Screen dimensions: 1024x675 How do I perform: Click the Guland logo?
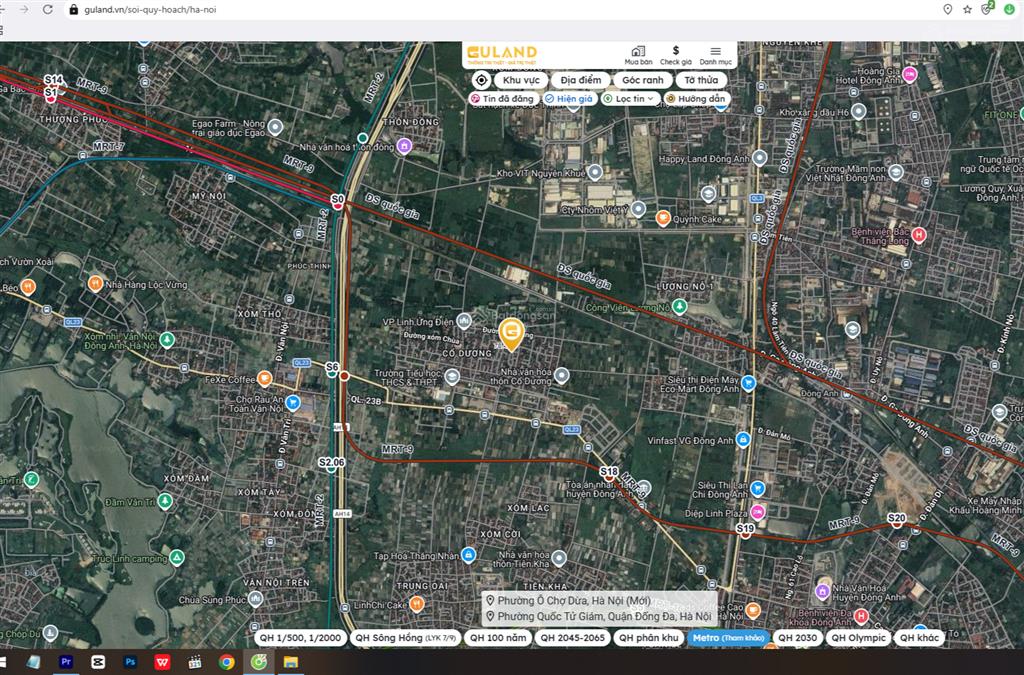502,54
